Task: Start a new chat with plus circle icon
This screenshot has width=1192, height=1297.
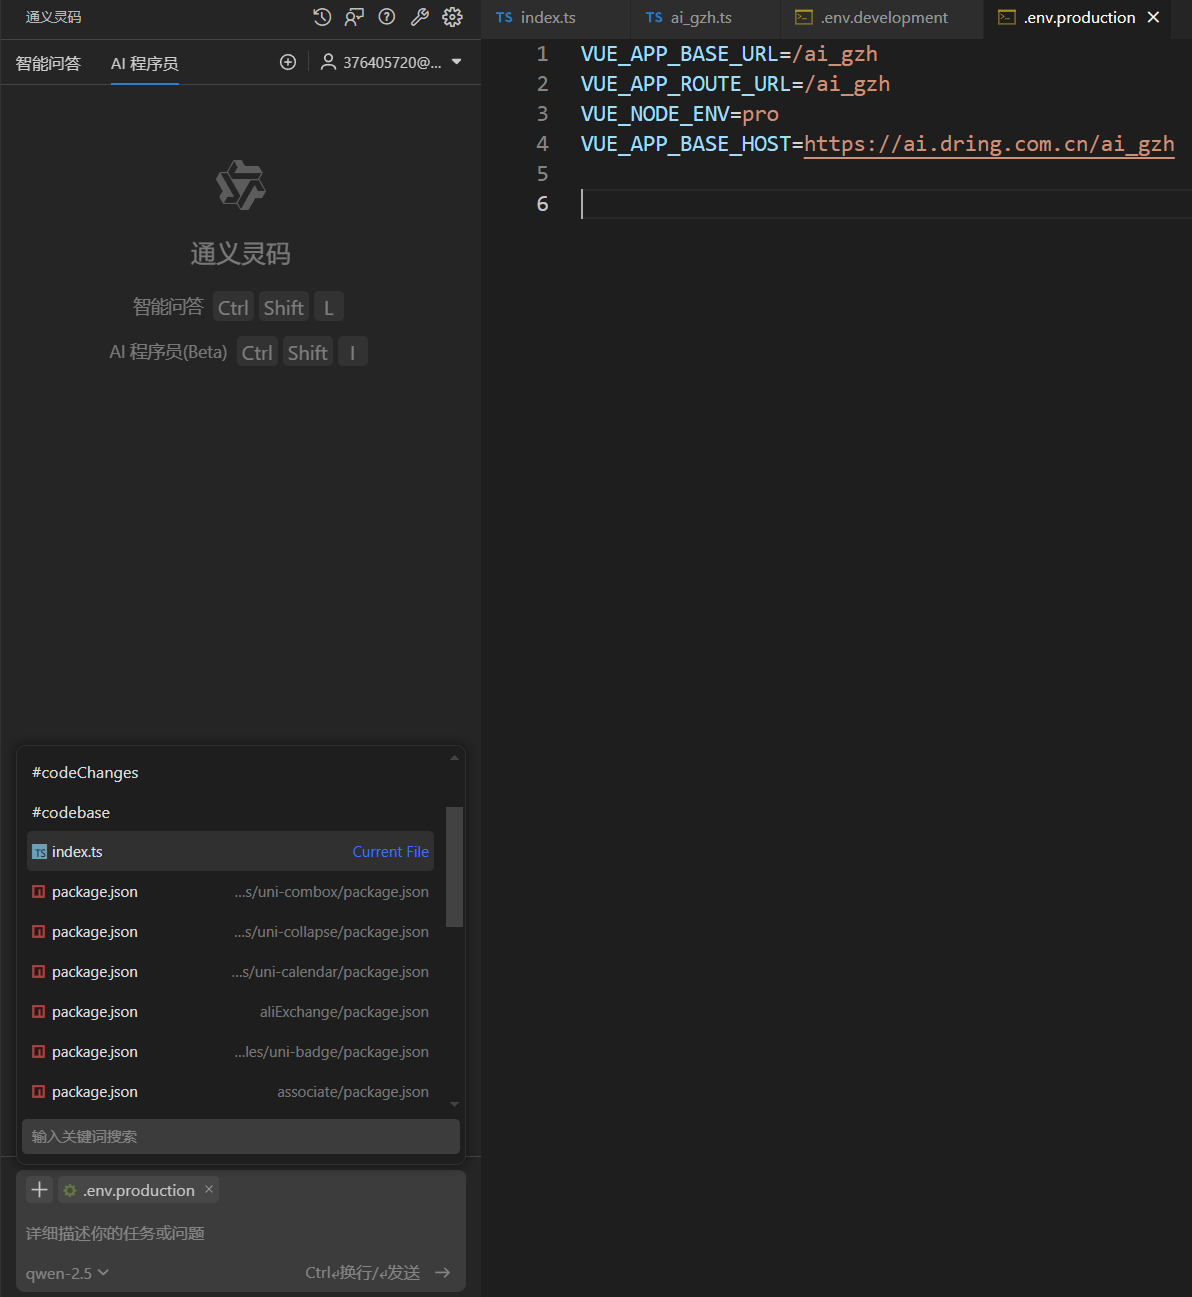Action: 288,62
